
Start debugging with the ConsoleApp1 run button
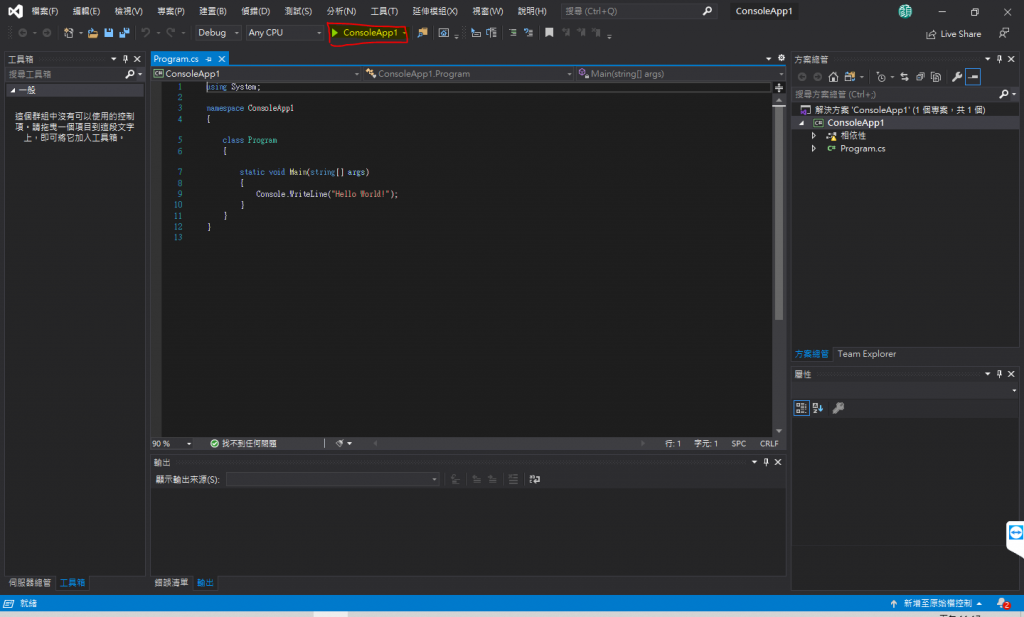point(365,33)
